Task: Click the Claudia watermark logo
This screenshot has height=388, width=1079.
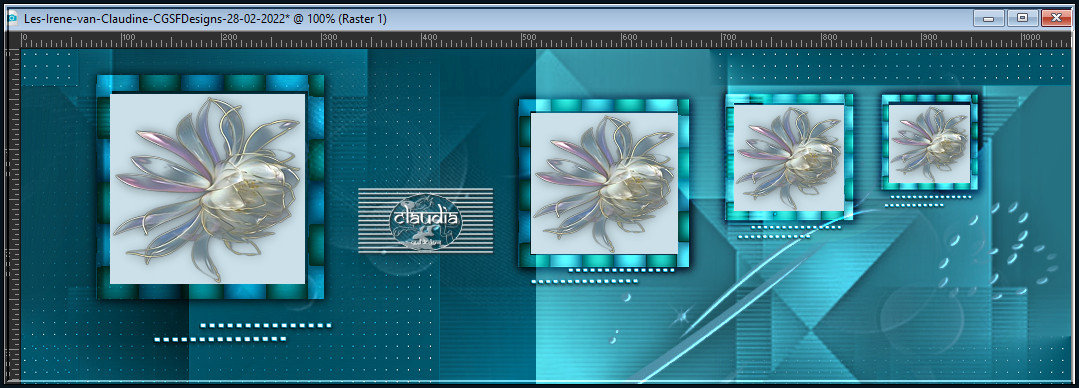Action: [425, 221]
